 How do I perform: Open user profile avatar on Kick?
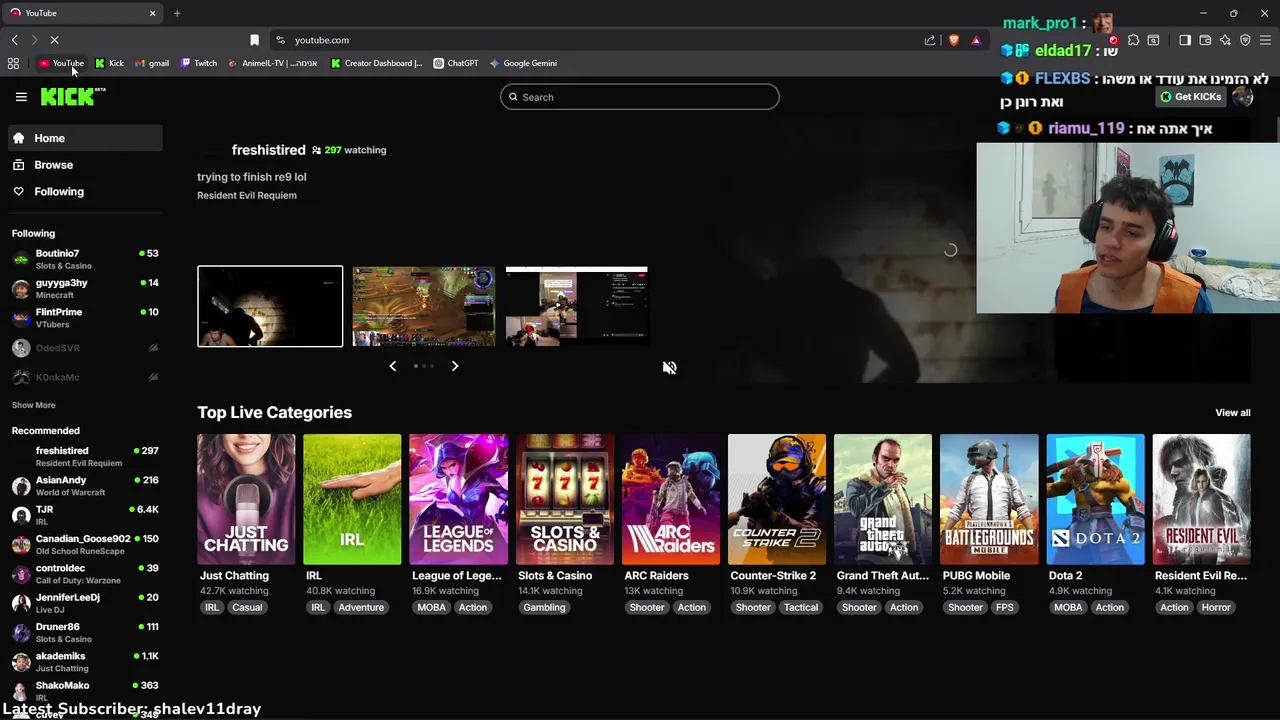[1242, 96]
